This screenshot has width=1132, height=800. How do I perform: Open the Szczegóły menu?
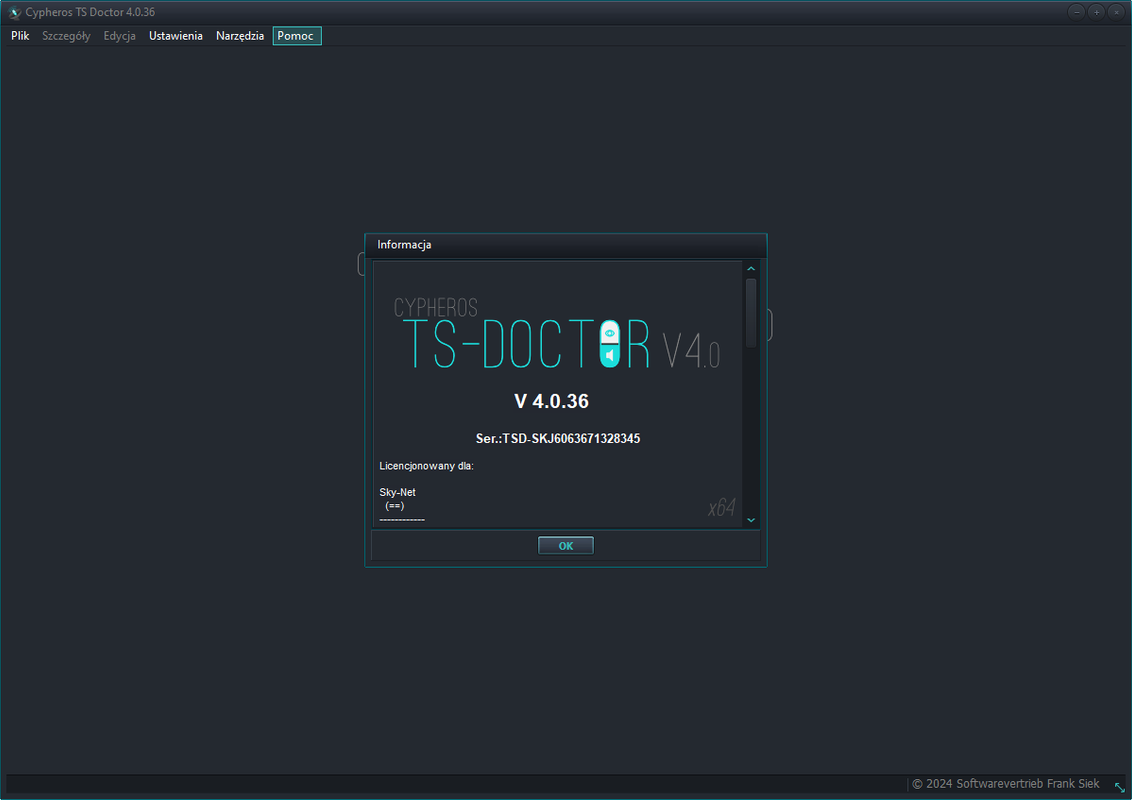click(66, 35)
